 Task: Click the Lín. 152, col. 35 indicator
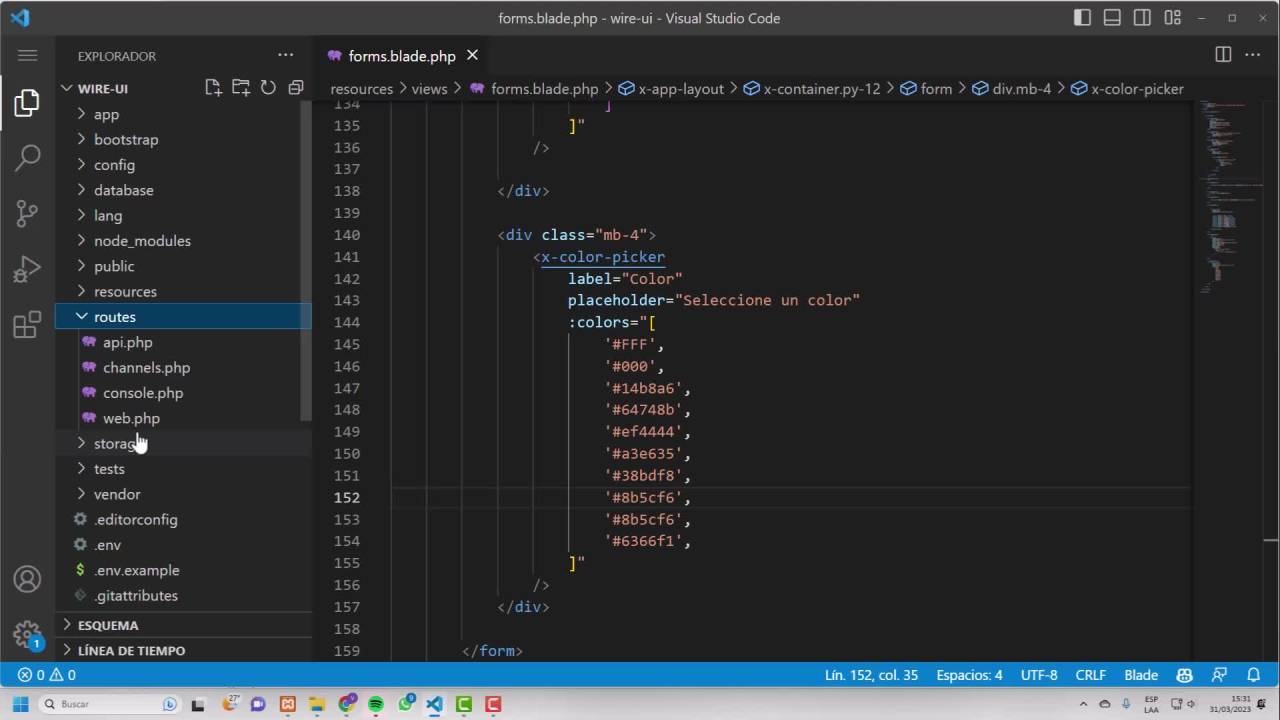tap(871, 675)
